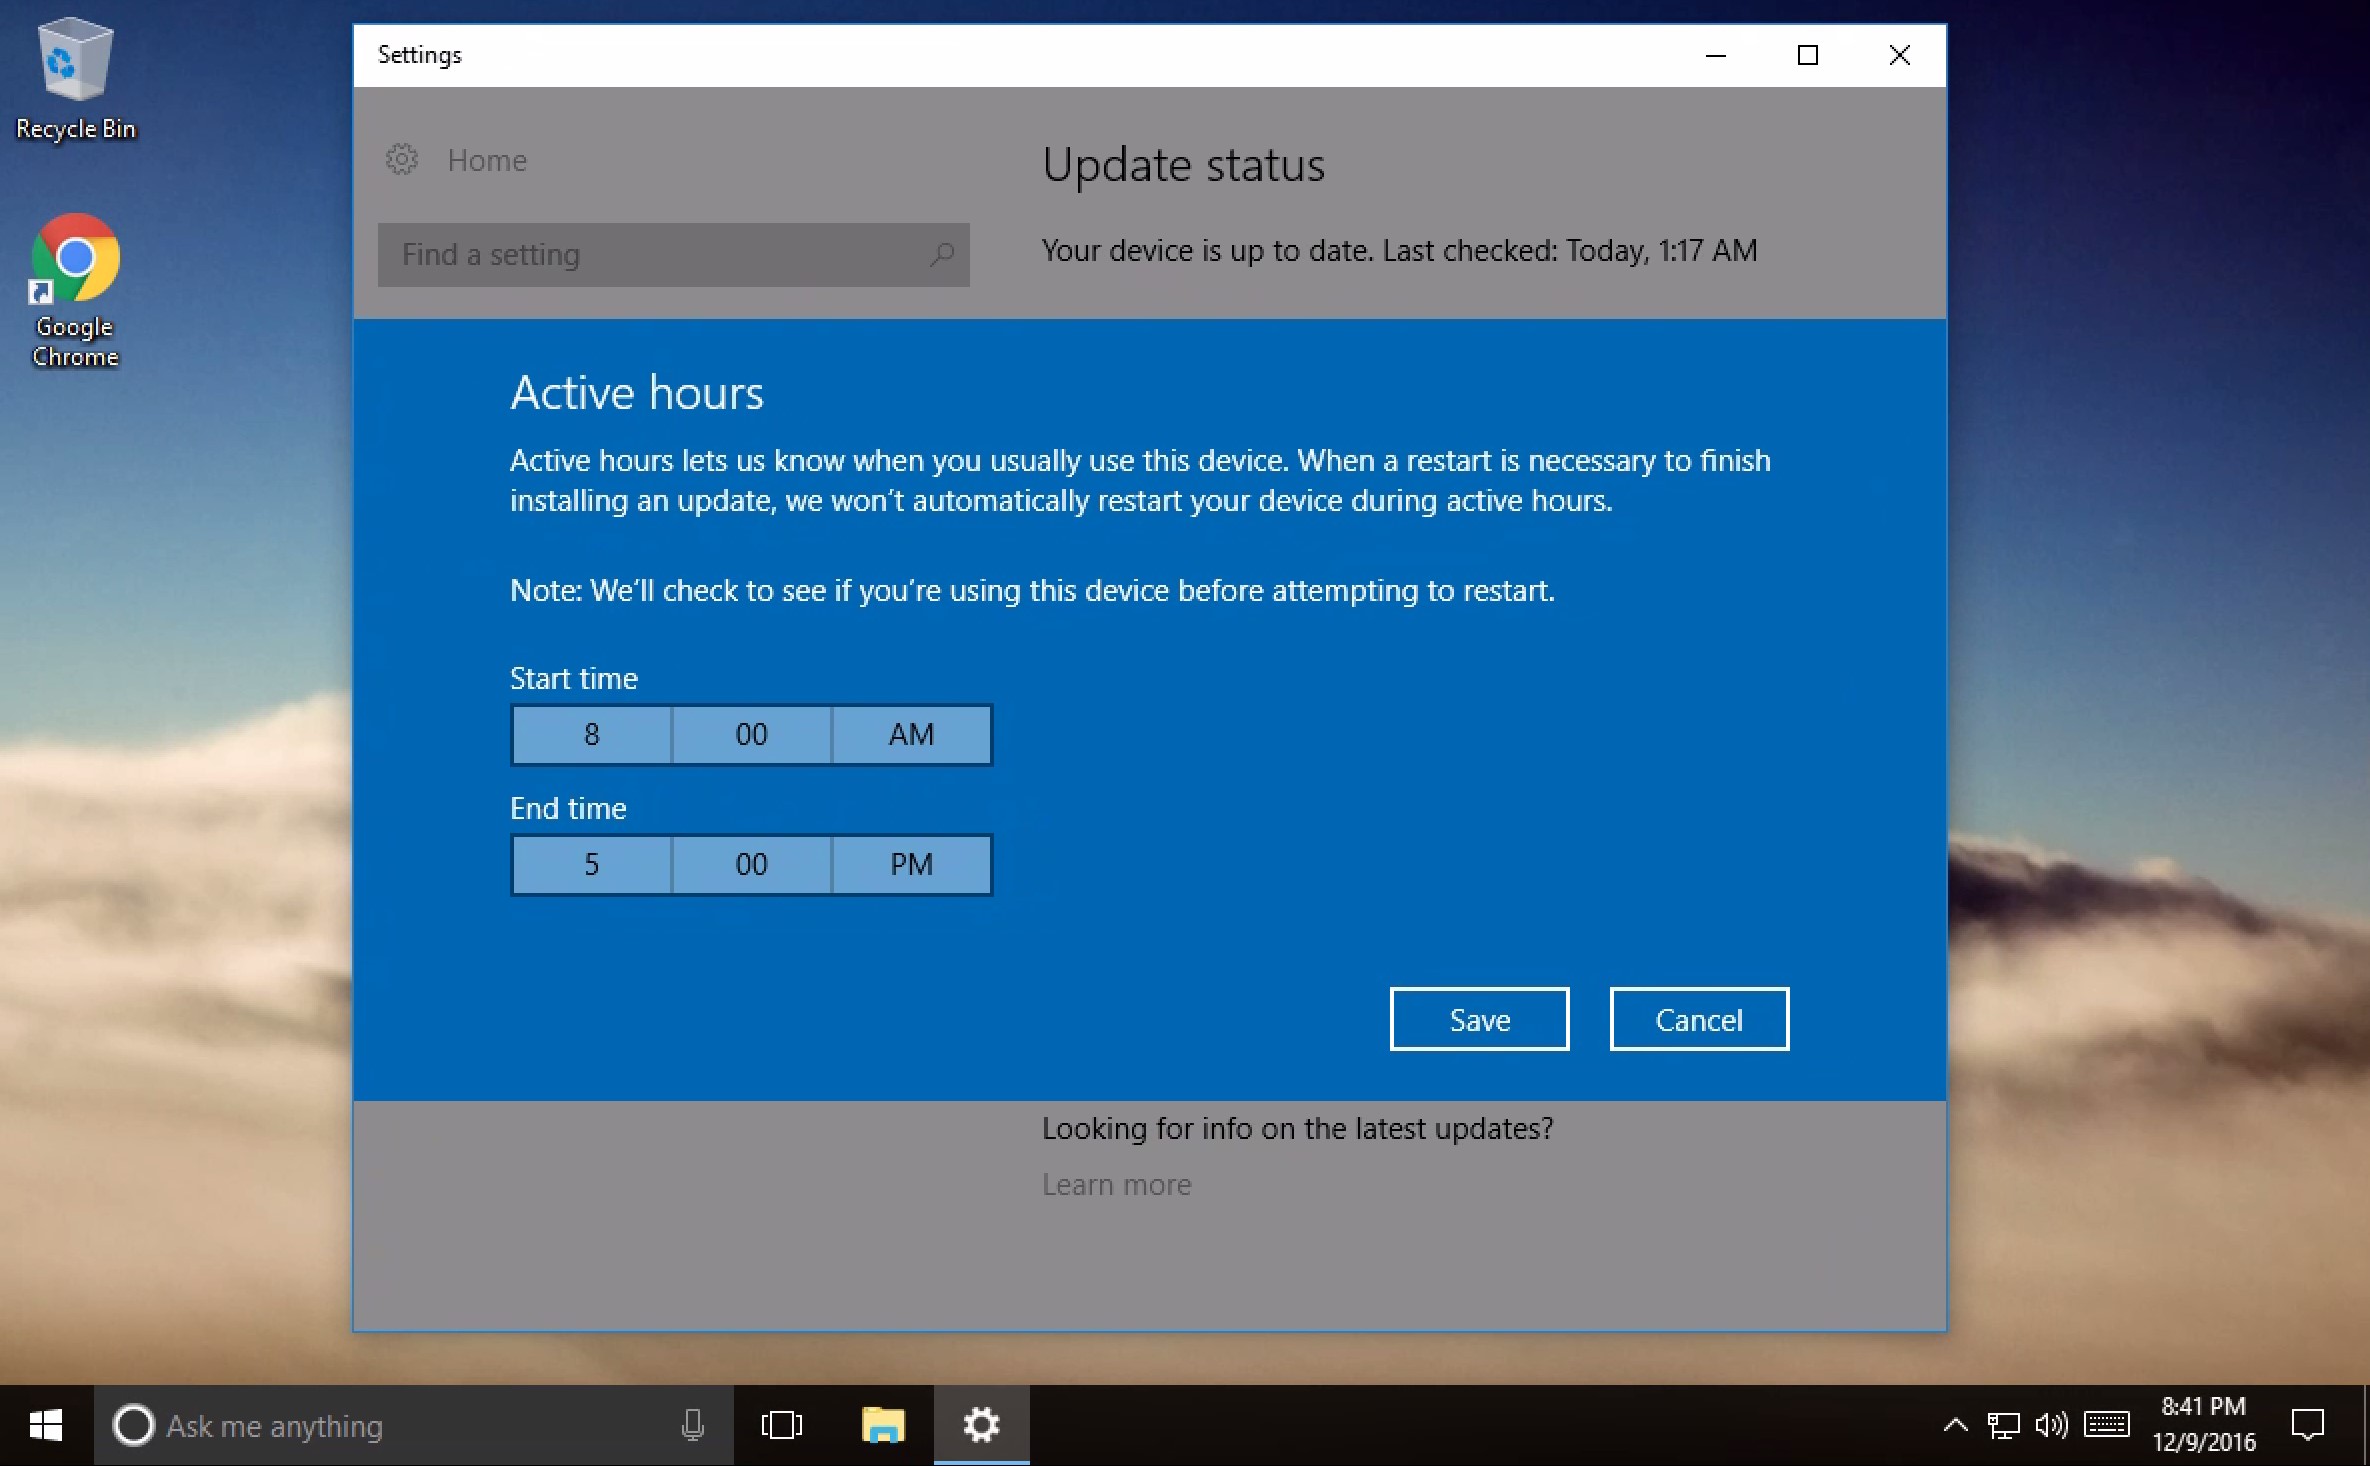Save the active hours settings
2370x1466 pixels.
click(x=1478, y=1017)
